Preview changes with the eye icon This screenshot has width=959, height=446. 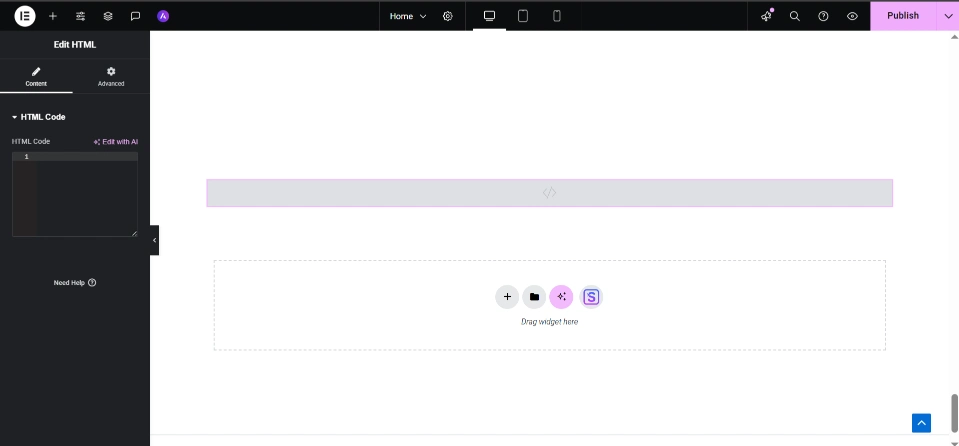852,16
